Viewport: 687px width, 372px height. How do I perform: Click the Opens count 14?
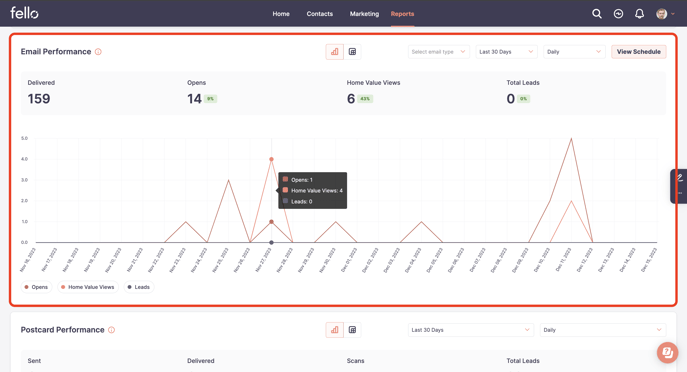click(x=195, y=99)
